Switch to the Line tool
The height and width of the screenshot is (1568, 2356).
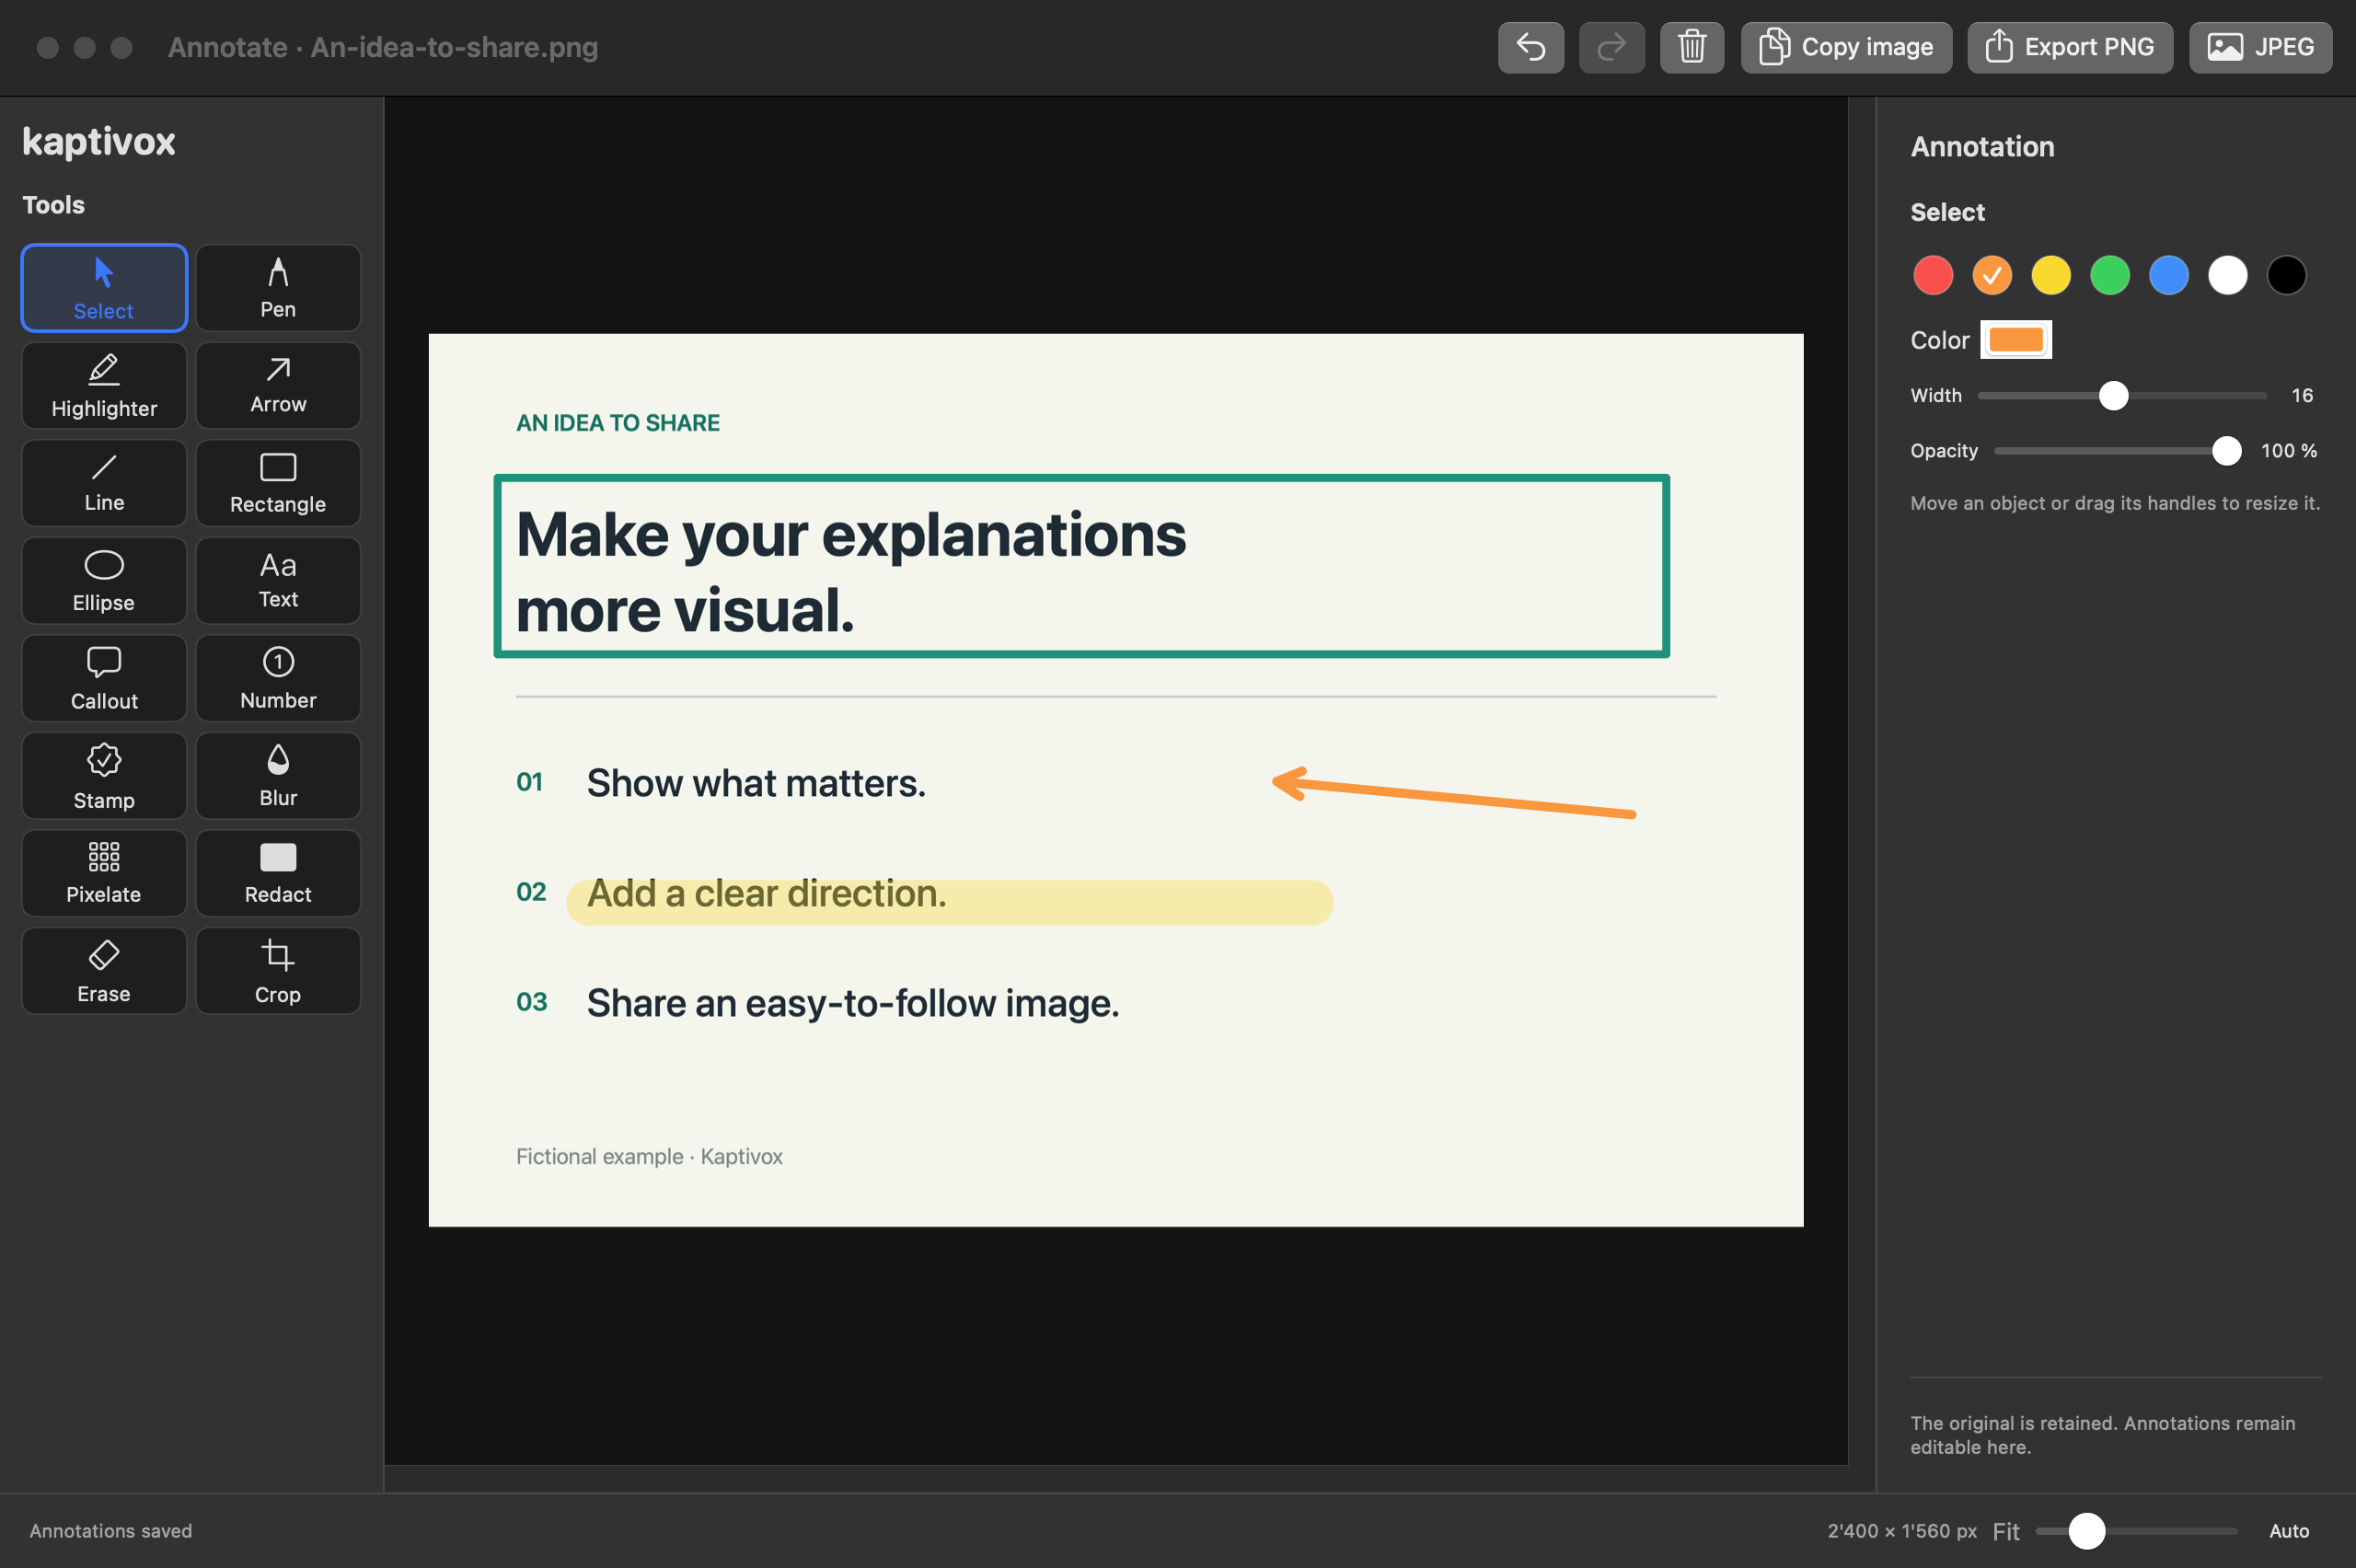pos(104,483)
